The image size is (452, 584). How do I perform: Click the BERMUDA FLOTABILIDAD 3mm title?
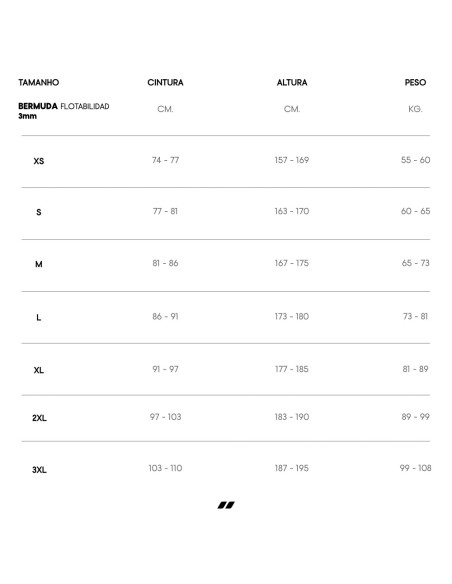pos(64,111)
